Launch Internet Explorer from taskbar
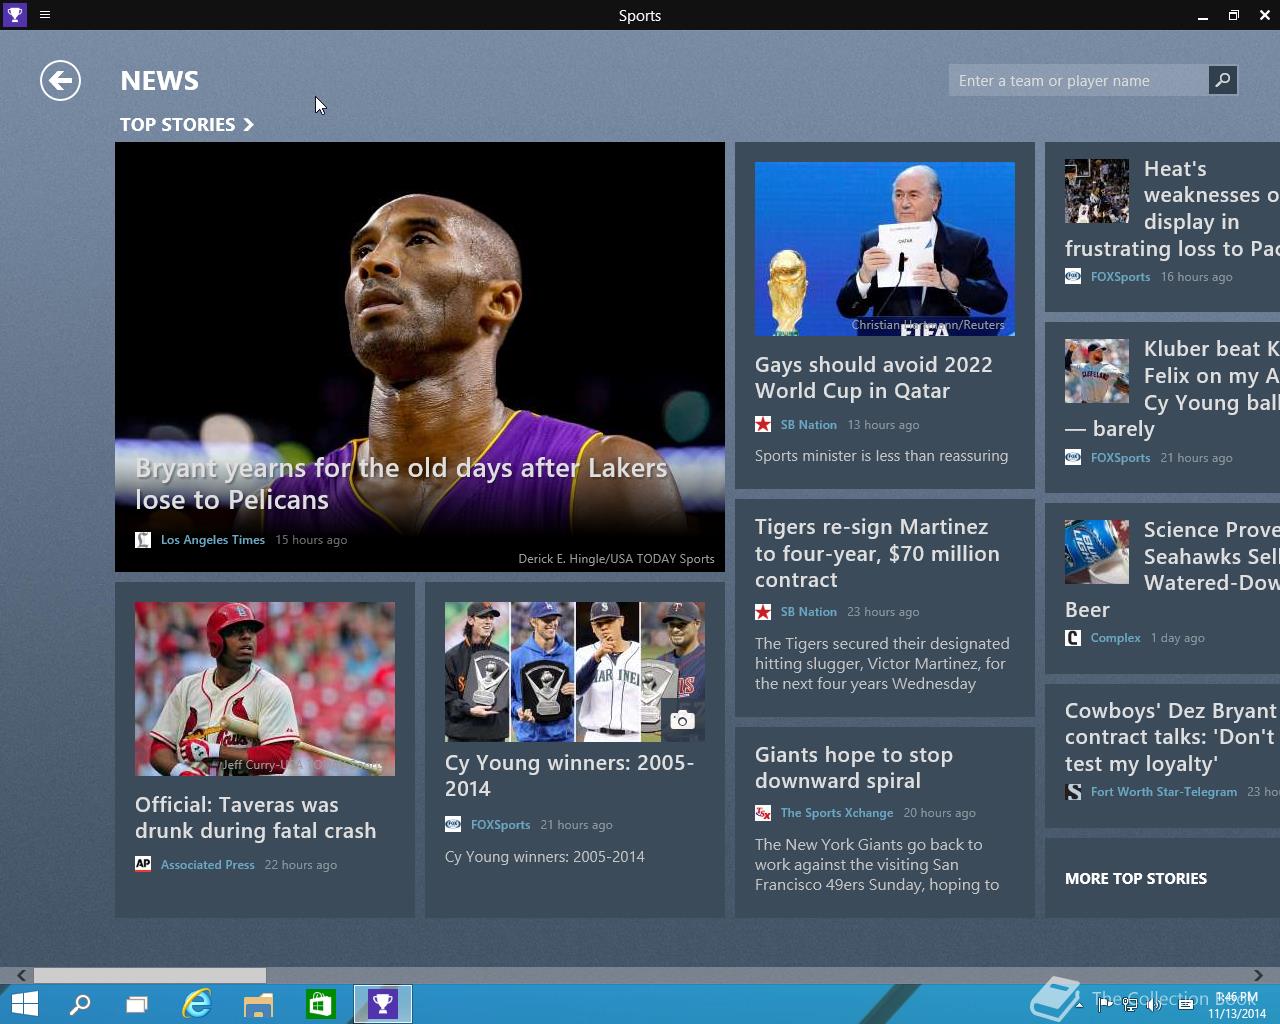The height and width of the screenshot is (1024, 1280). [197, 1004]
